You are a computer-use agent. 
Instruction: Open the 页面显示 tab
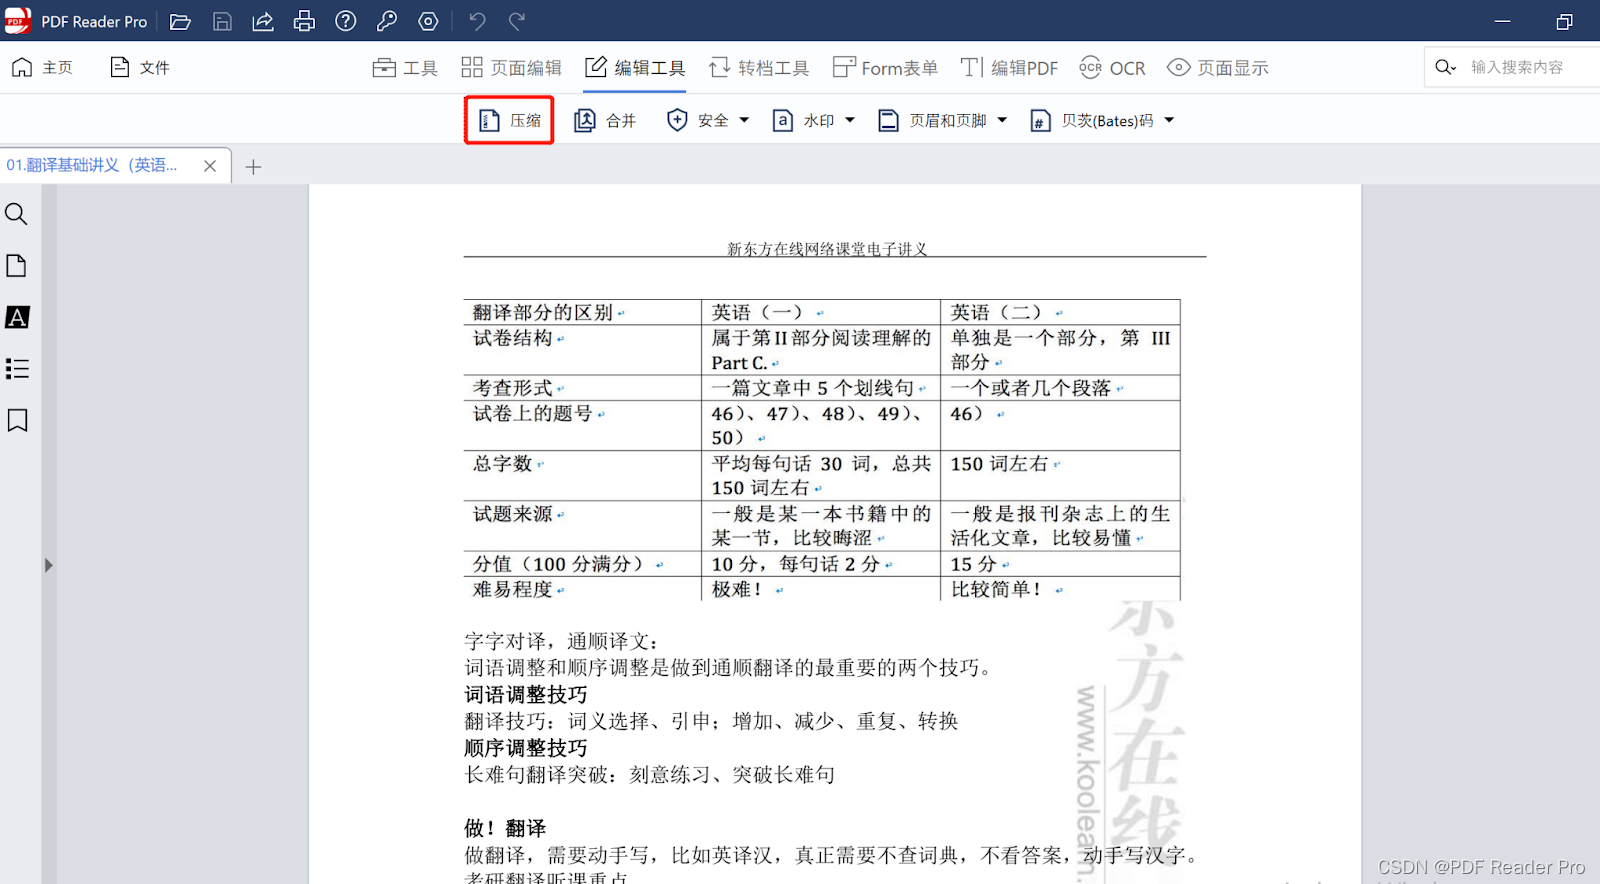point(1217,68)
